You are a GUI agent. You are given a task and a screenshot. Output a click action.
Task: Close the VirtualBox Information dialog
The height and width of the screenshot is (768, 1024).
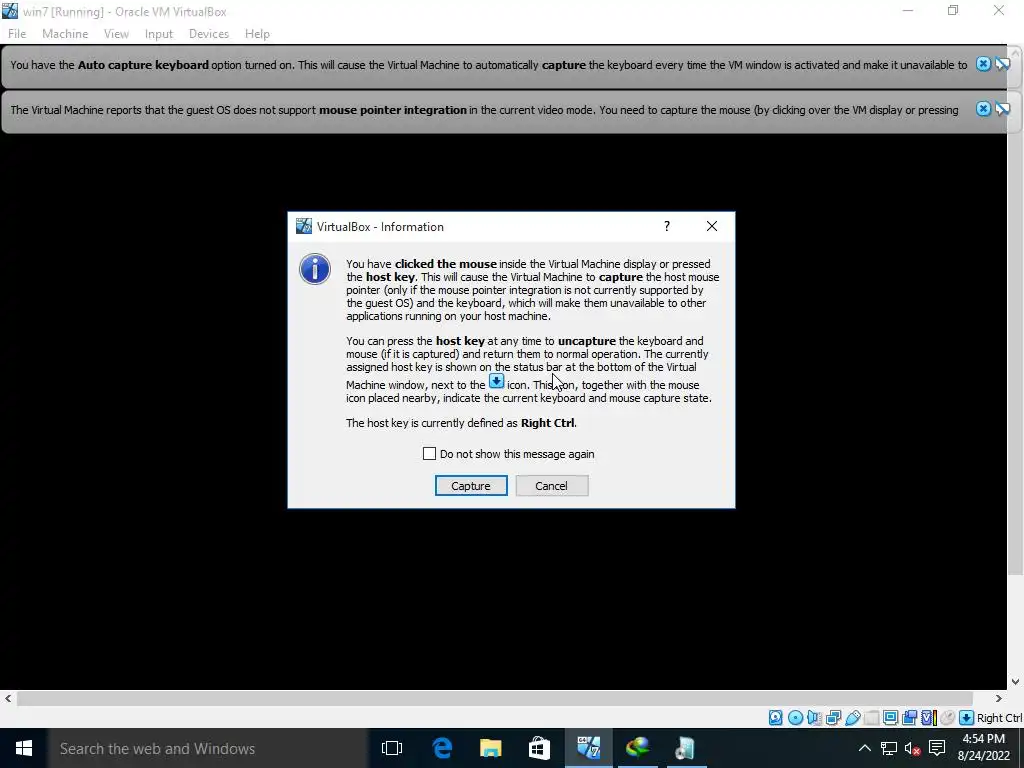tap(712, 226)
